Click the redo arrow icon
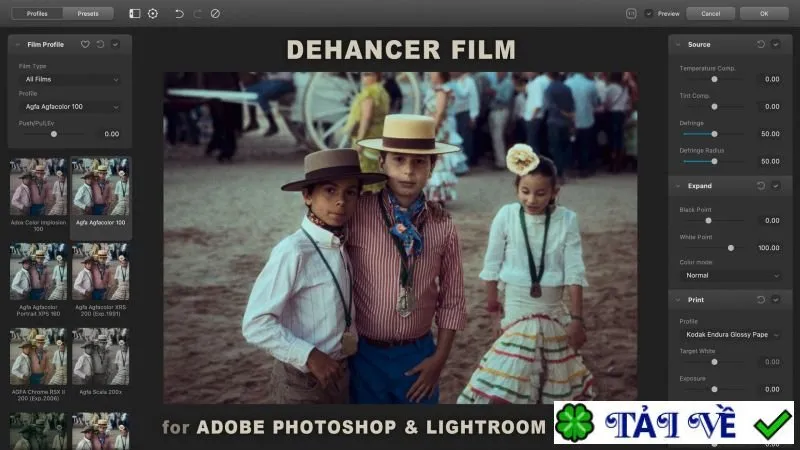This screenshot has height=450, width=800. tap(197, 14)
